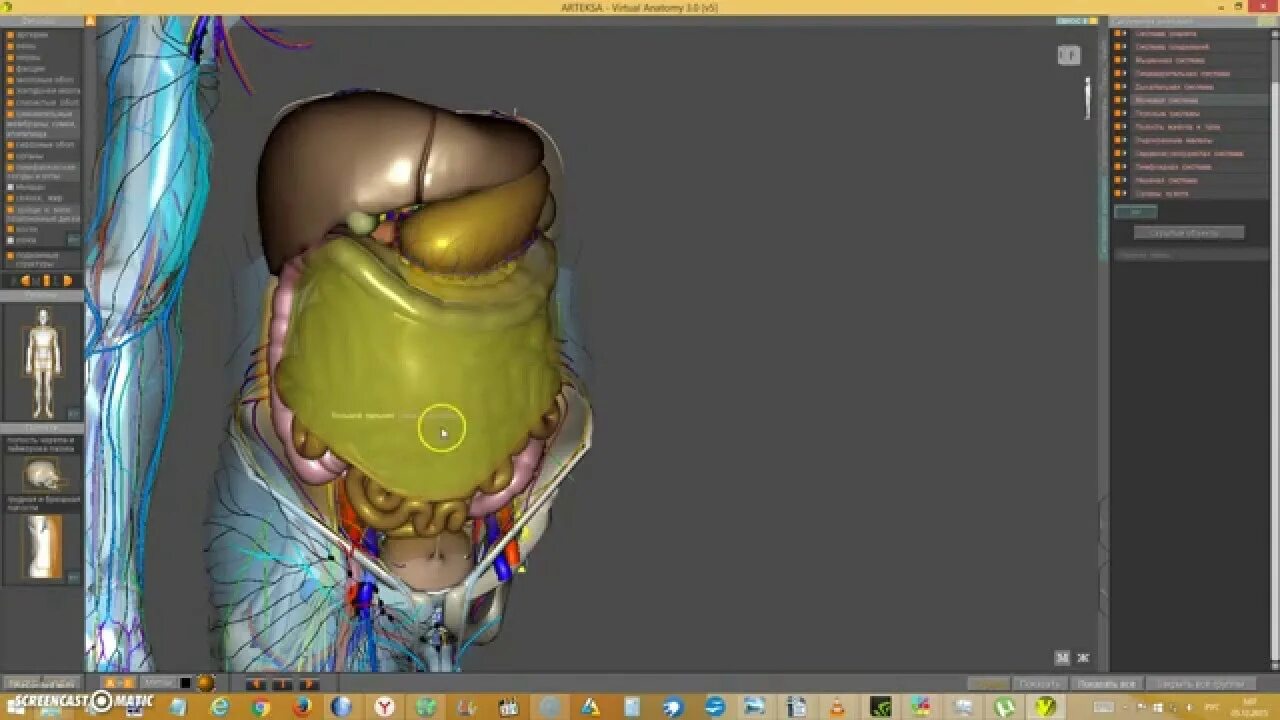The height and width of the screenshot is (720, 1280).
Task: Open the Windows Start button
Action: pos(15,707)
